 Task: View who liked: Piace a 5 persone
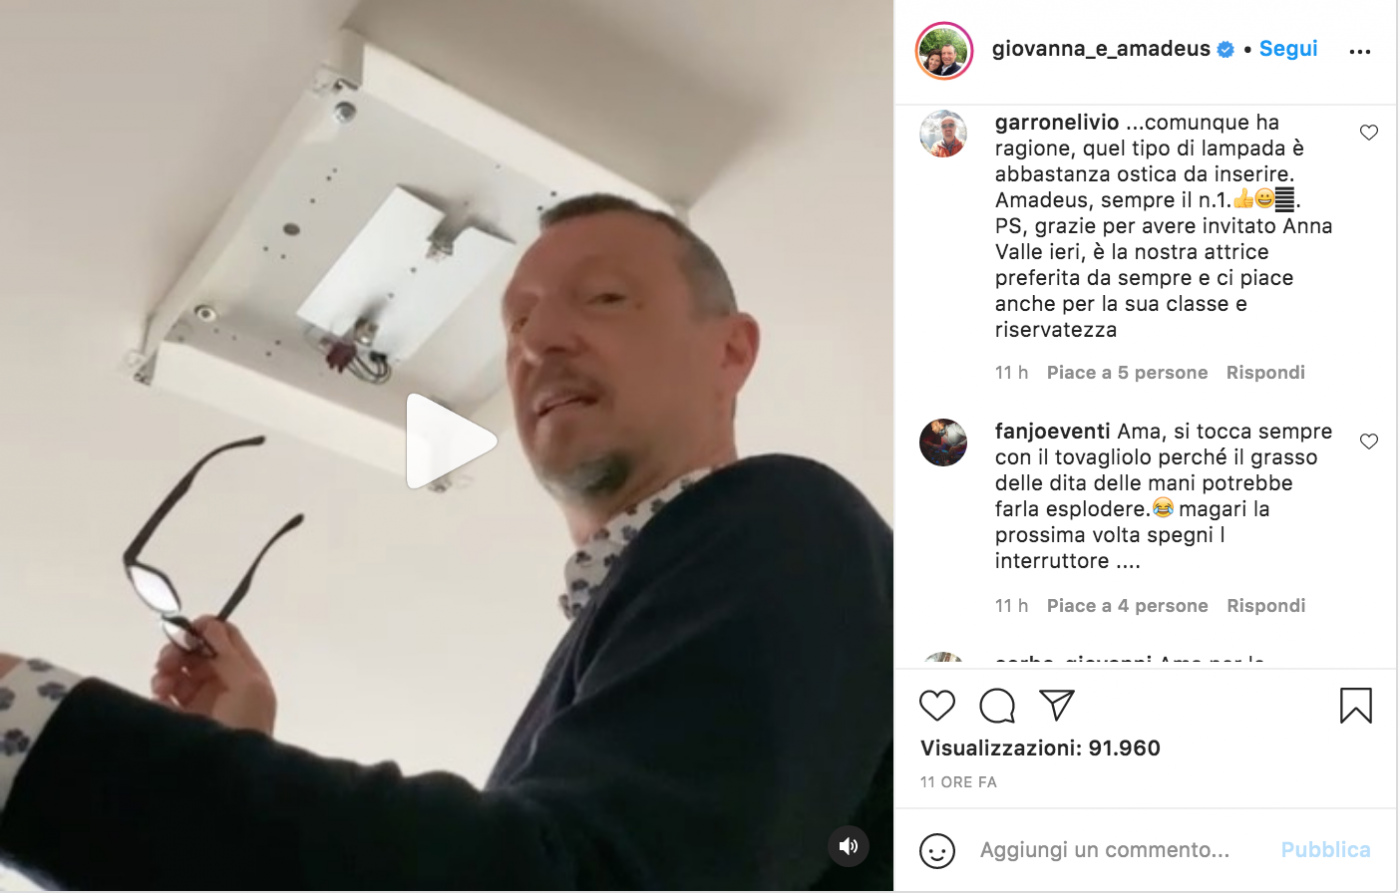1127,372
